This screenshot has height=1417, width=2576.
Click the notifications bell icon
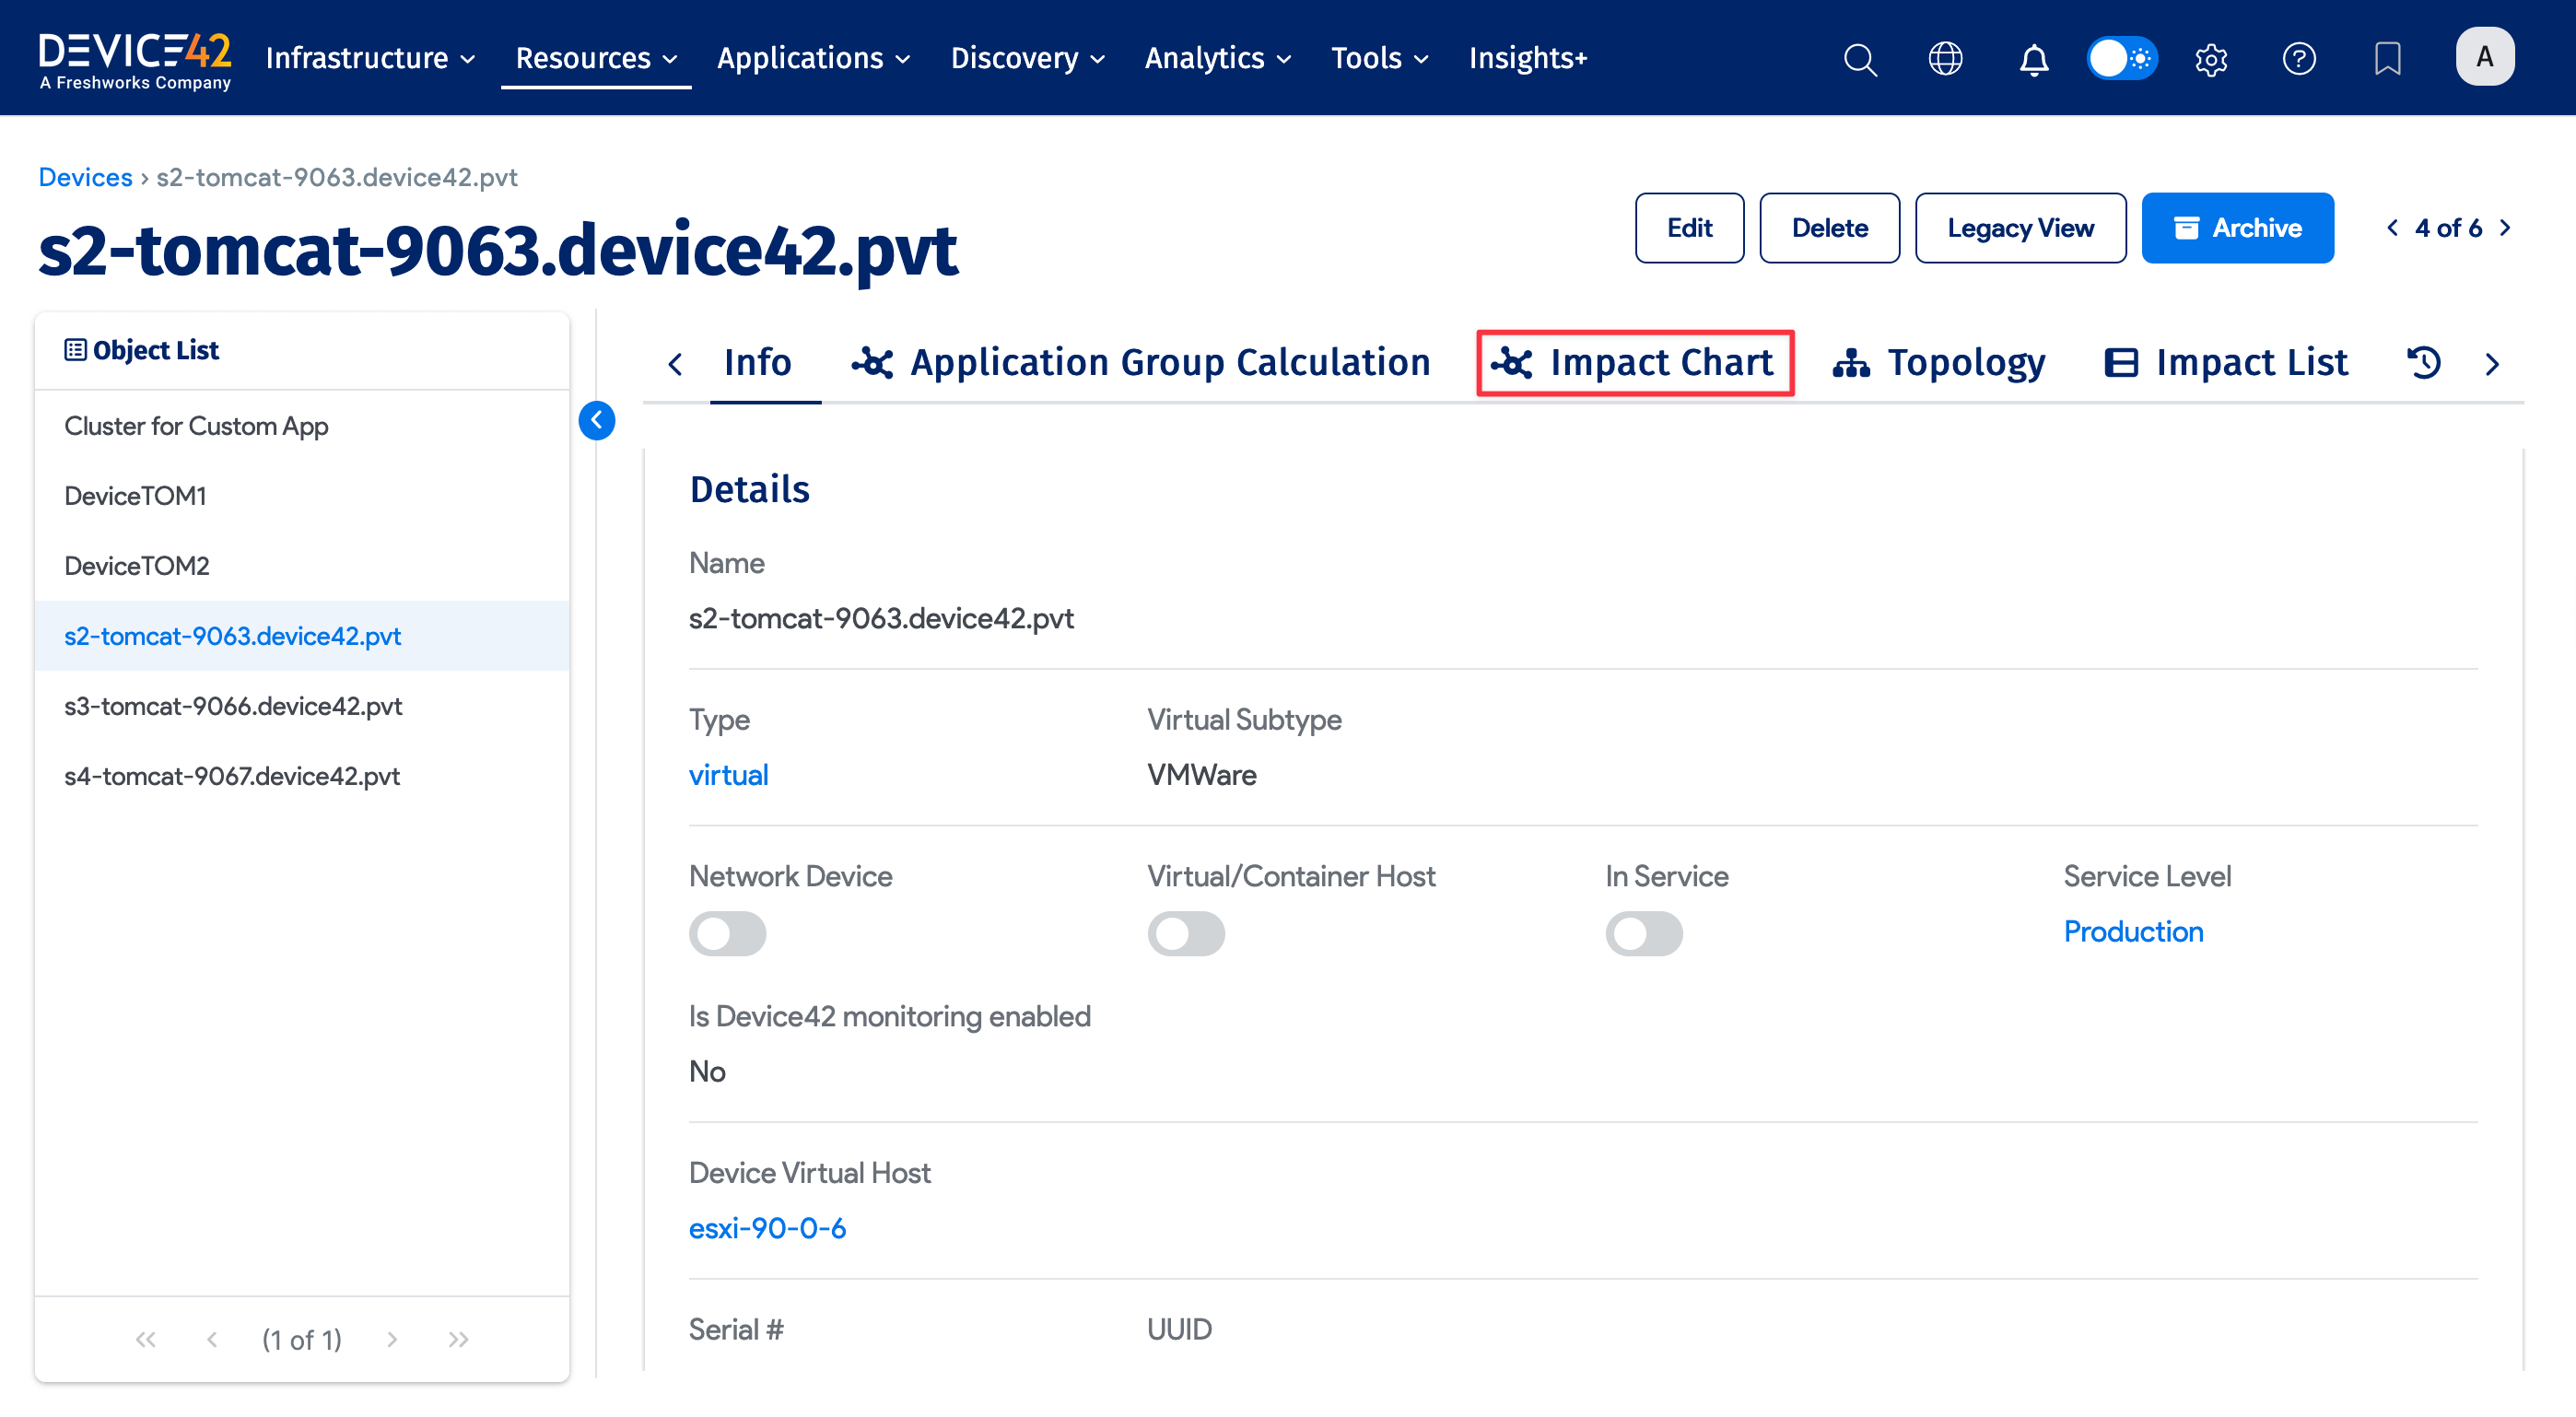tap(2033, 58)
